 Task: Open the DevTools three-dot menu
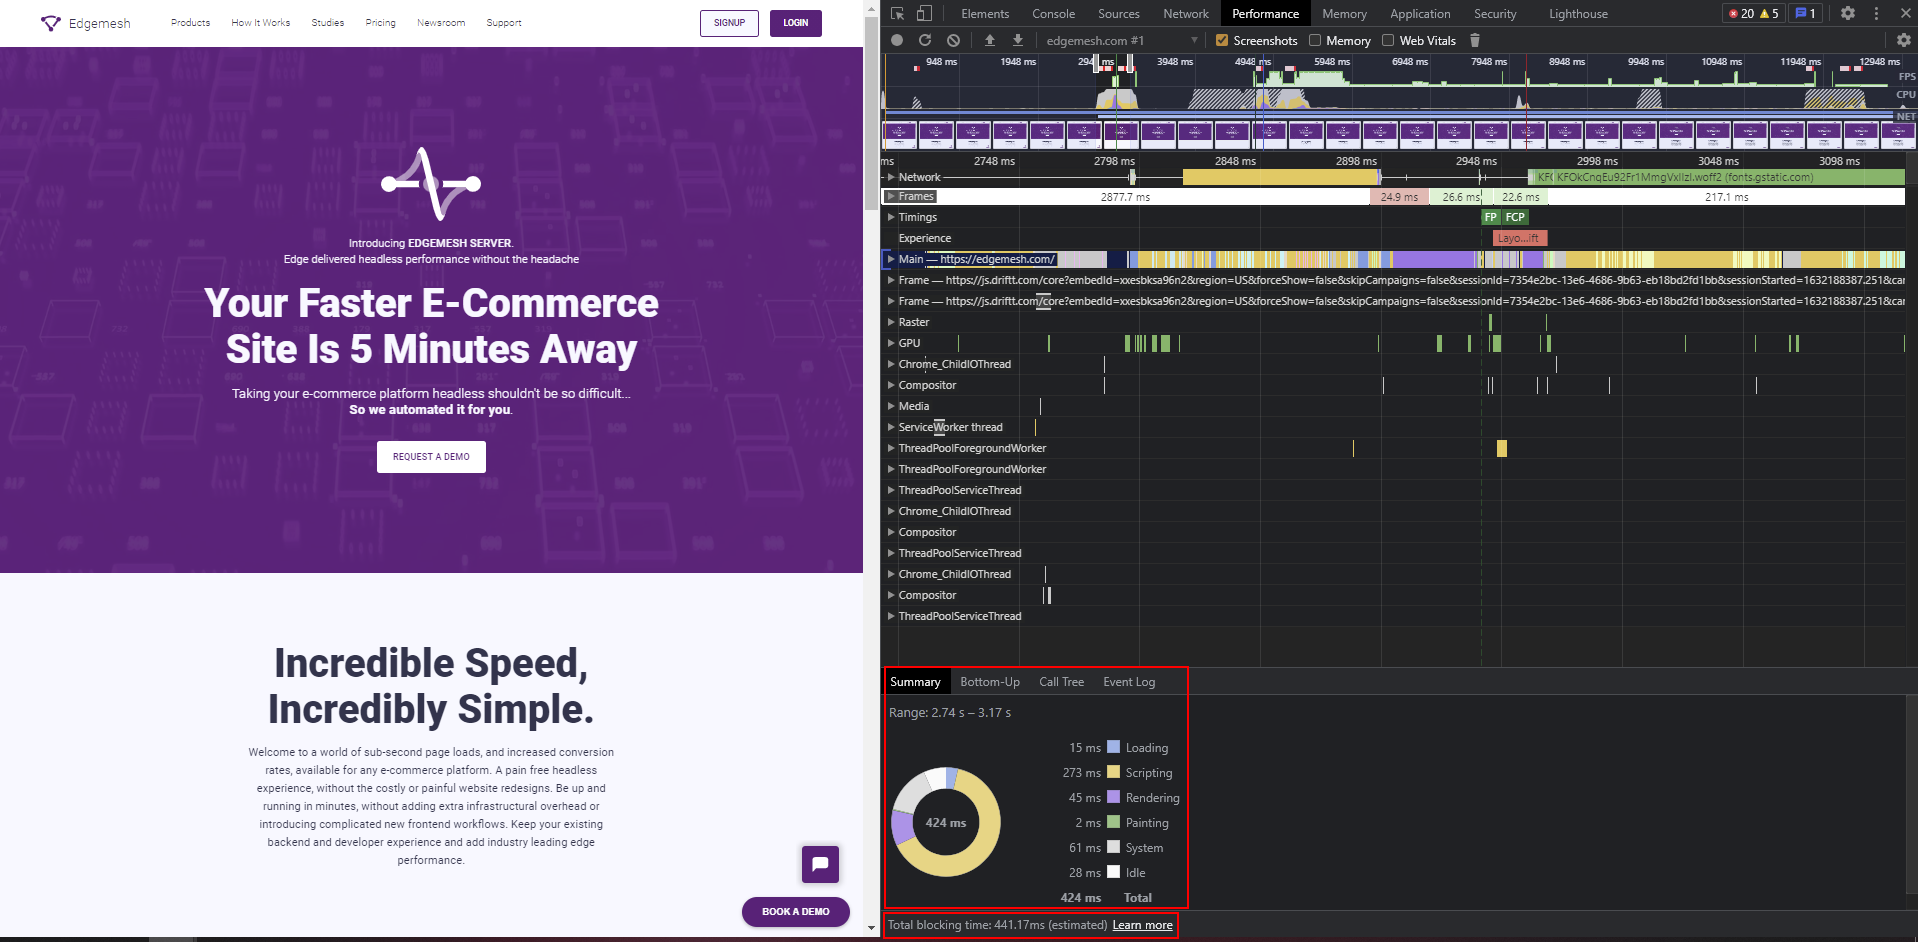(x=1876, y=14)
